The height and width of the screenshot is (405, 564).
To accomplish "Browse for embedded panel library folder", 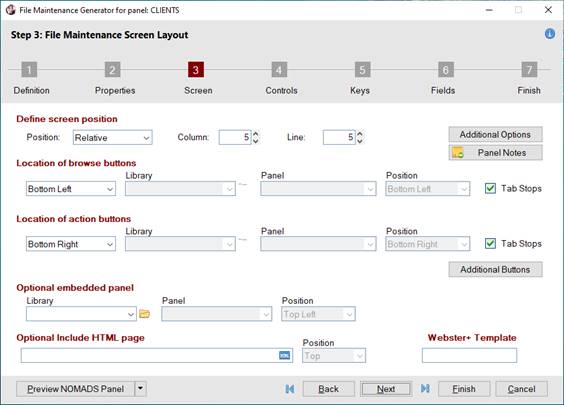I will [x=145, y=314].
